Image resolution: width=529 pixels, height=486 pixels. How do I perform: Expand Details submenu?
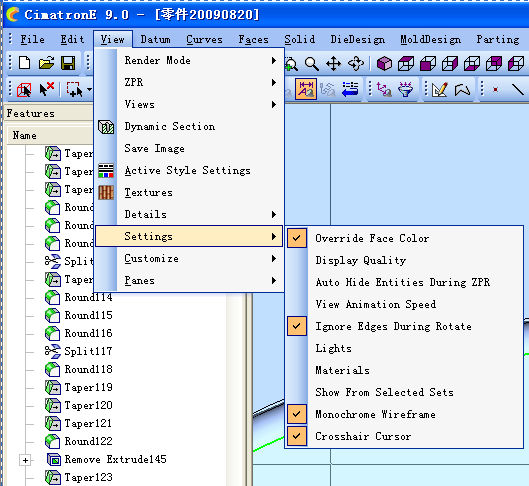point(189,214)
